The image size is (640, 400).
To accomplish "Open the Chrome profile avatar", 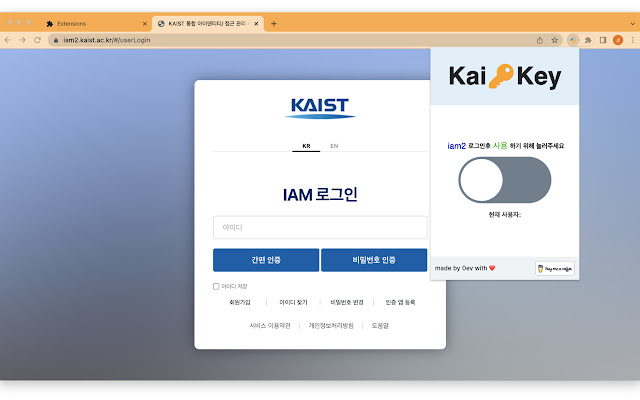I will (618, 40).
